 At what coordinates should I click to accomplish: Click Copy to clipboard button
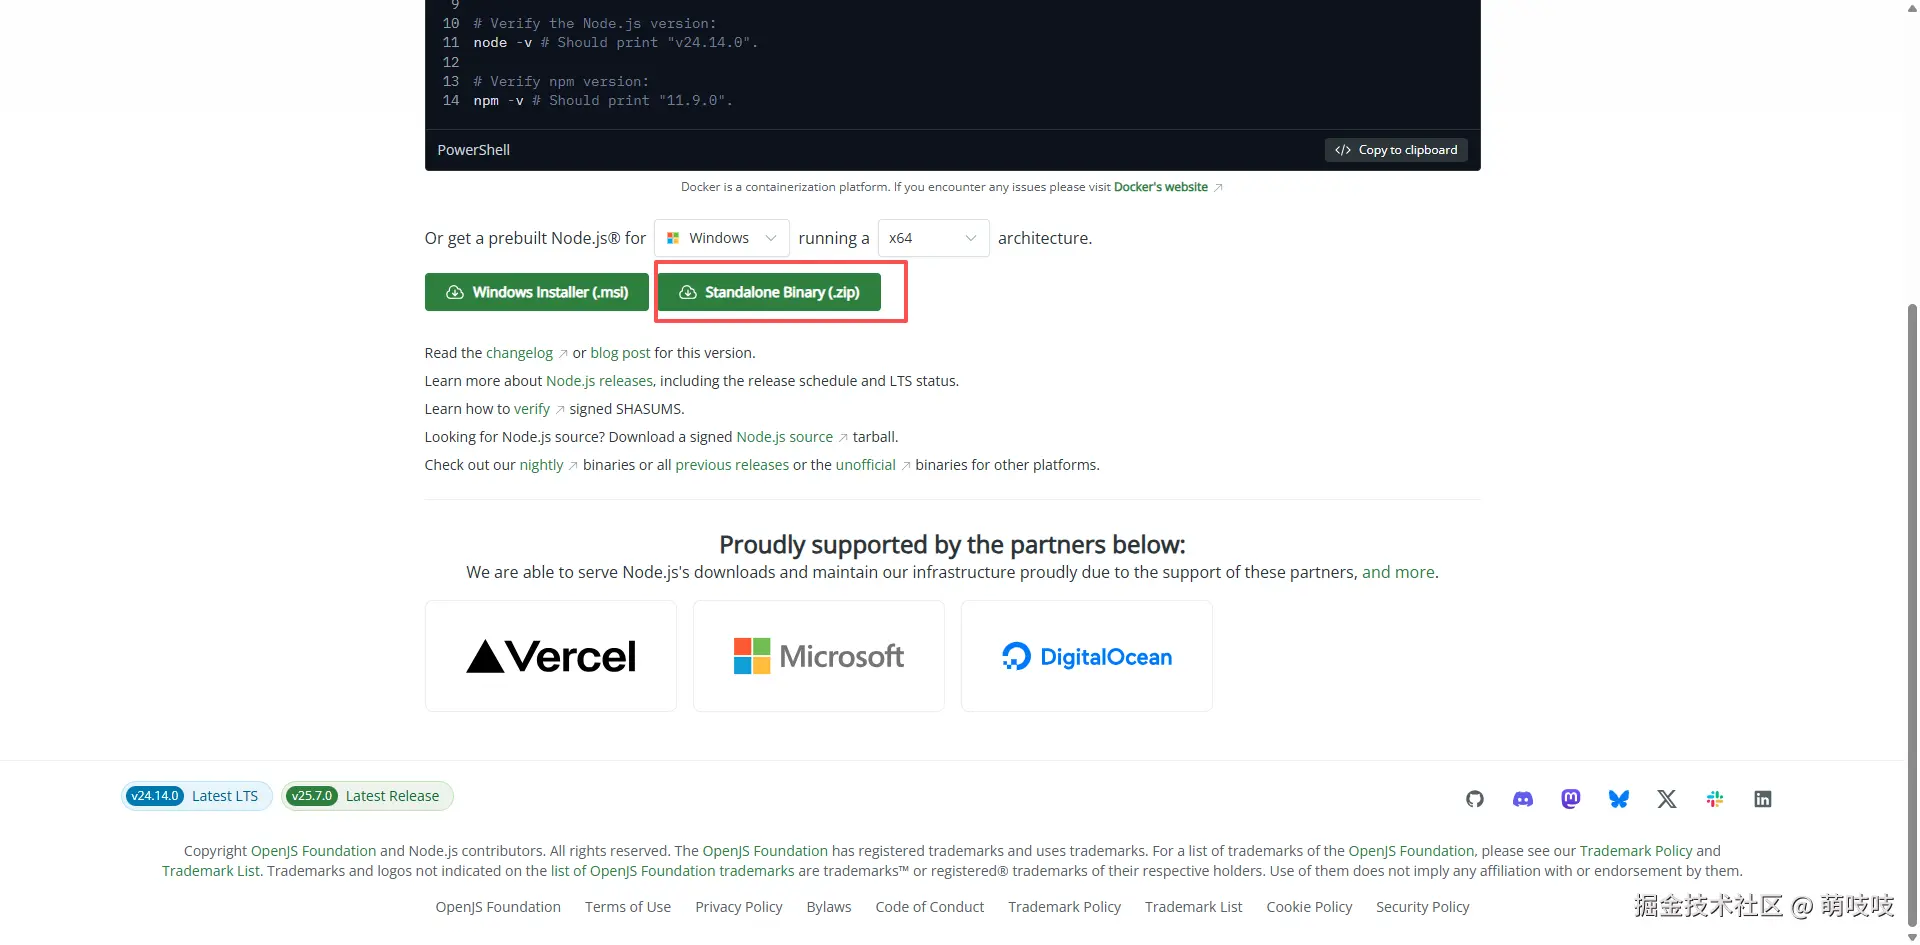click(1396, 150)
